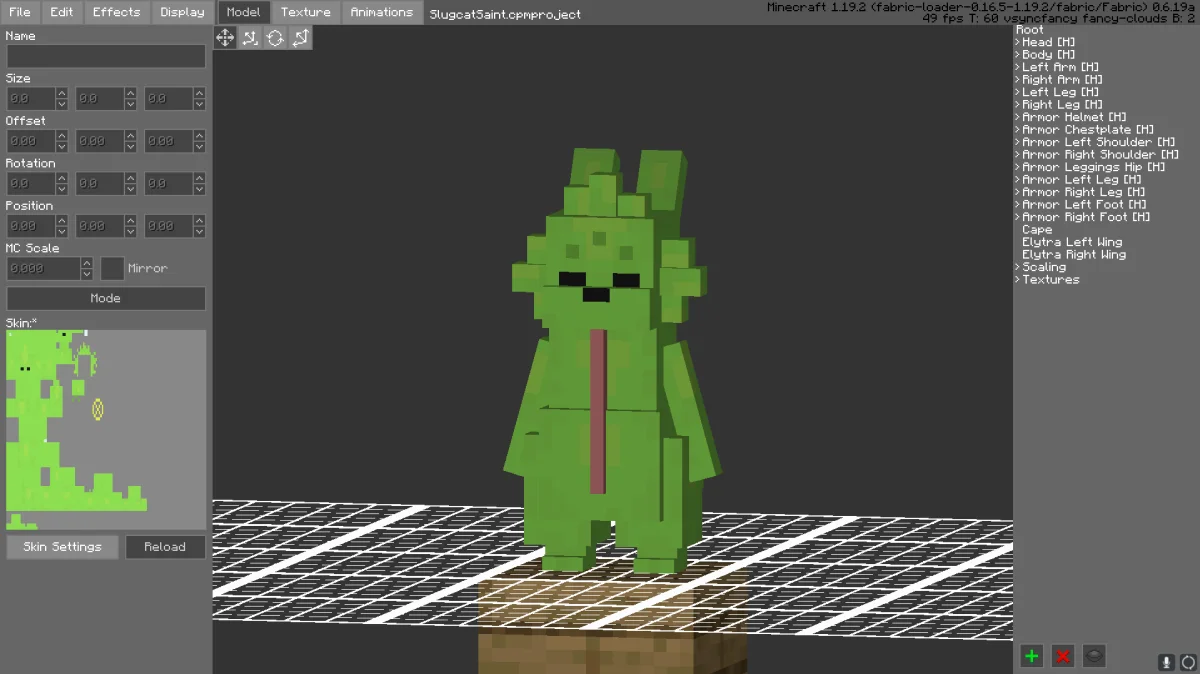Decrease the second Offset value with down arrow

[130, 147]
